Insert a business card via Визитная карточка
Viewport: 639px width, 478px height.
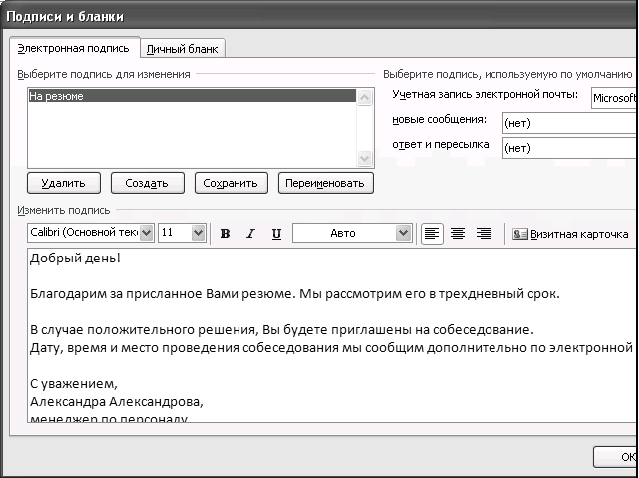click(570, 234)
